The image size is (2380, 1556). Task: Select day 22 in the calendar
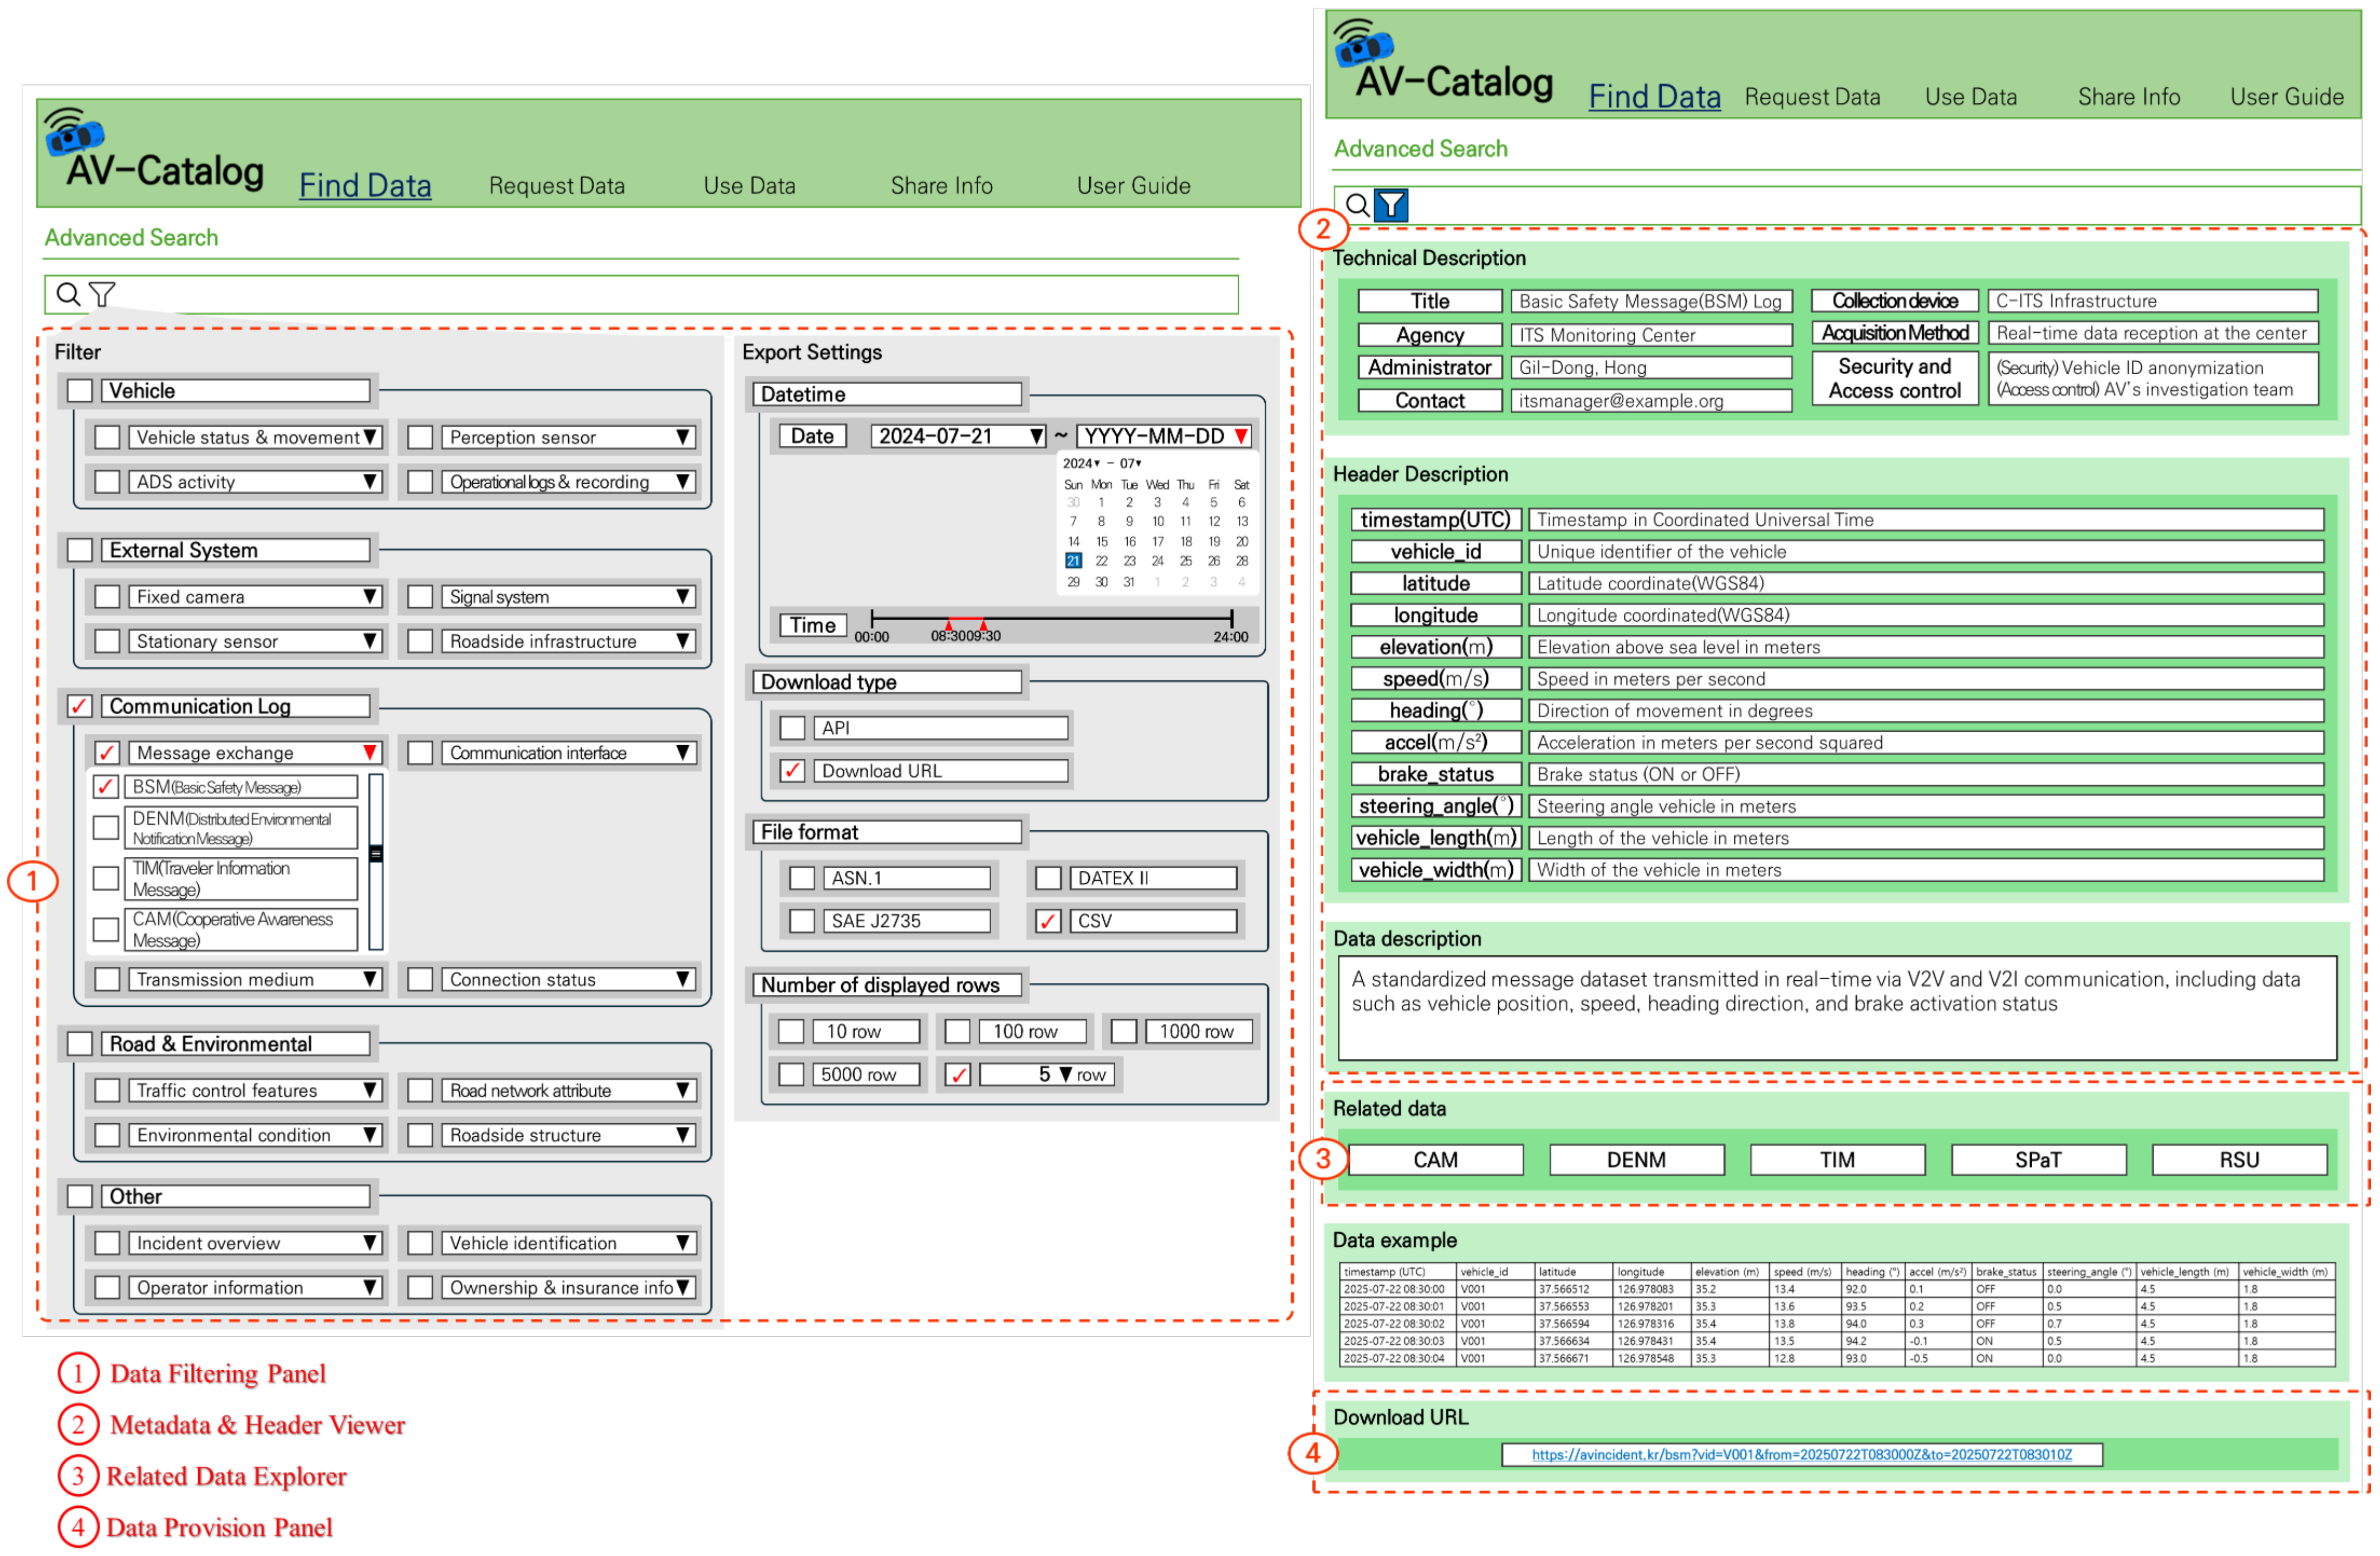coord(1101,561)
